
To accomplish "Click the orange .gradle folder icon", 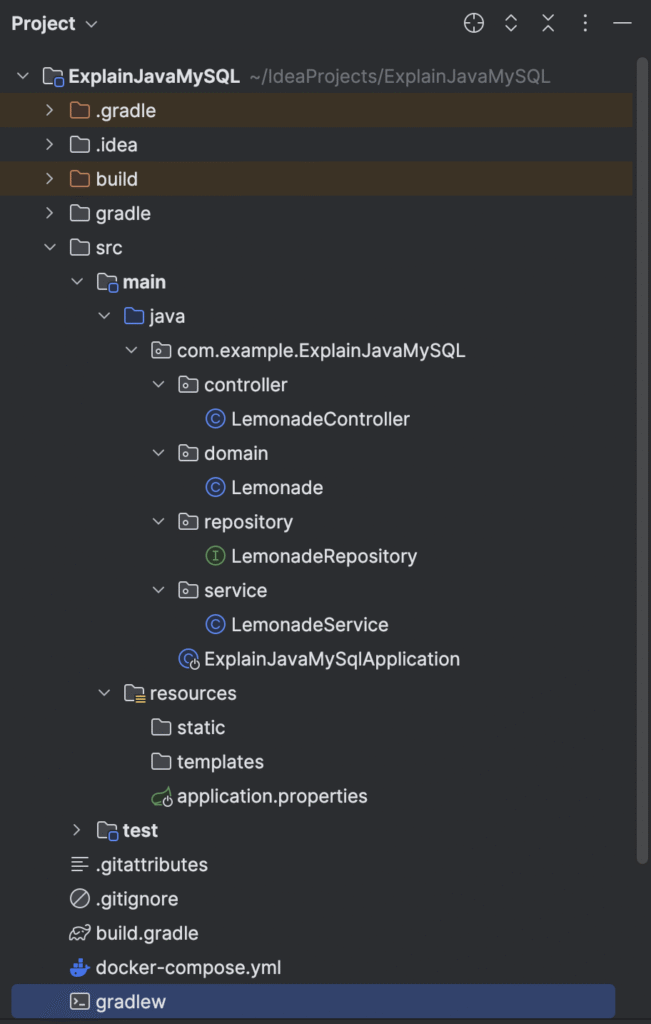I will [x=80, y=110].
